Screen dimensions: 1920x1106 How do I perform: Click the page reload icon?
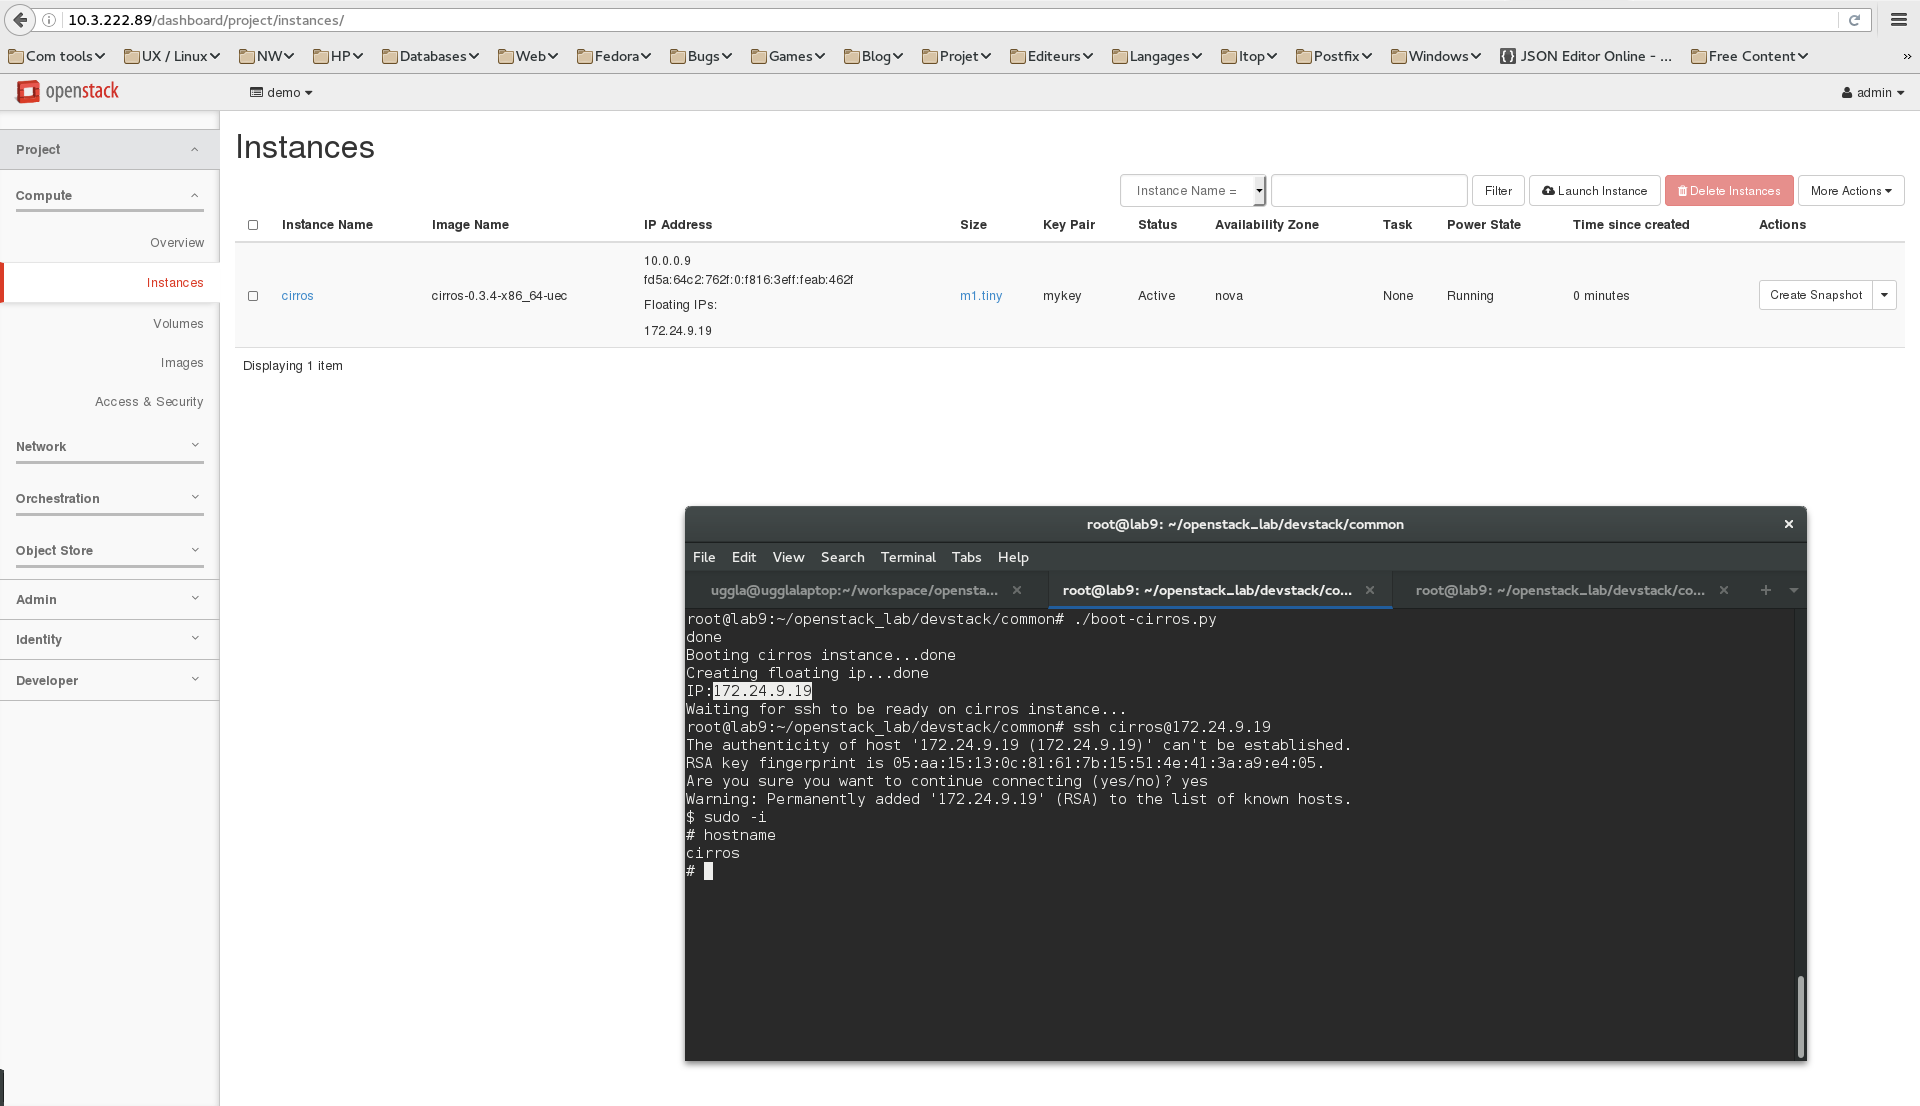(1854, 20)
